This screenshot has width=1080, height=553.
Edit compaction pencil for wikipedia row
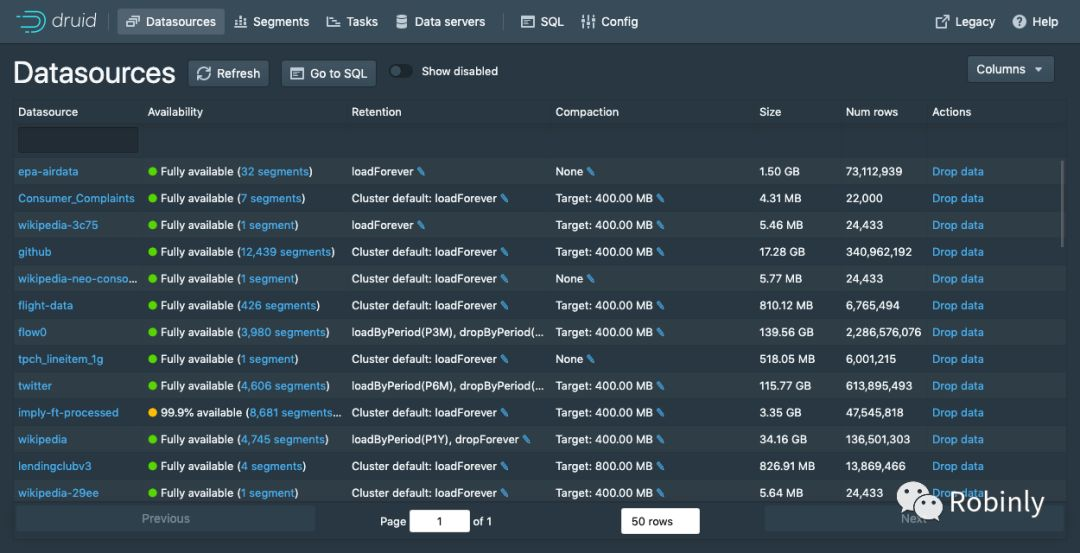pyautogui.click(x=661, y=439)
